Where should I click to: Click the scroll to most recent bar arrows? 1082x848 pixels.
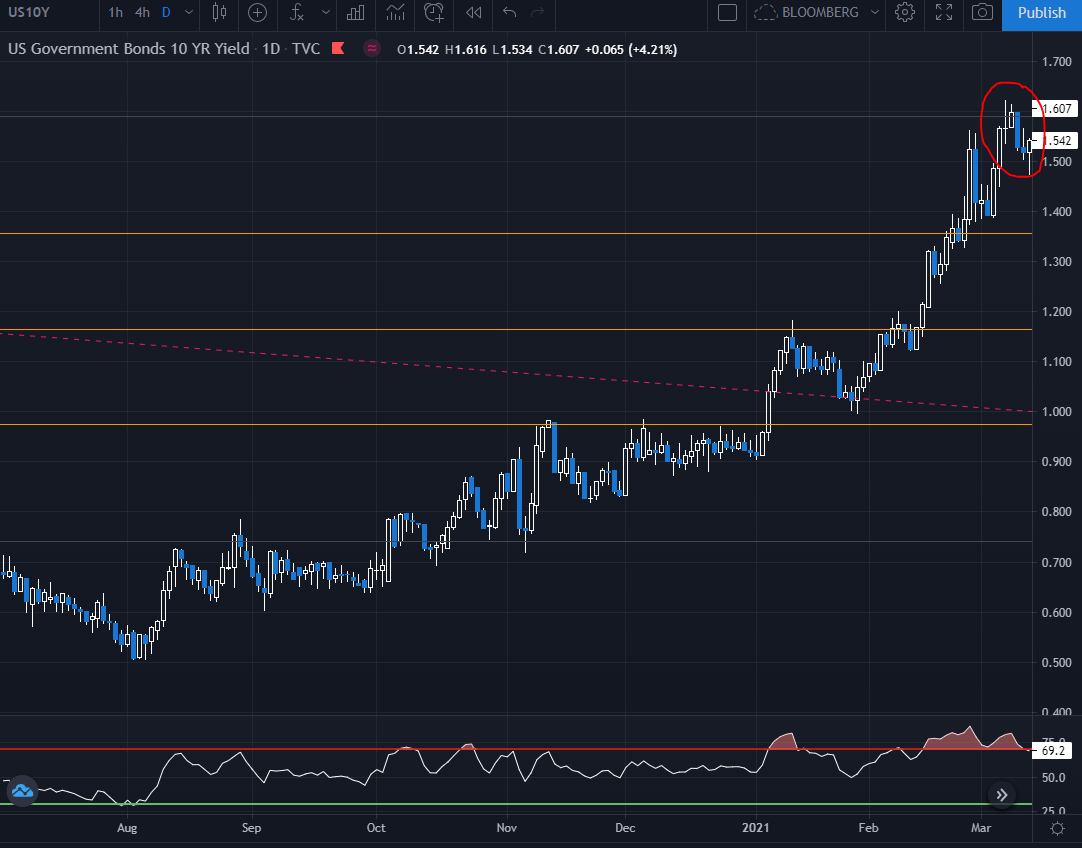[1002, 795]
